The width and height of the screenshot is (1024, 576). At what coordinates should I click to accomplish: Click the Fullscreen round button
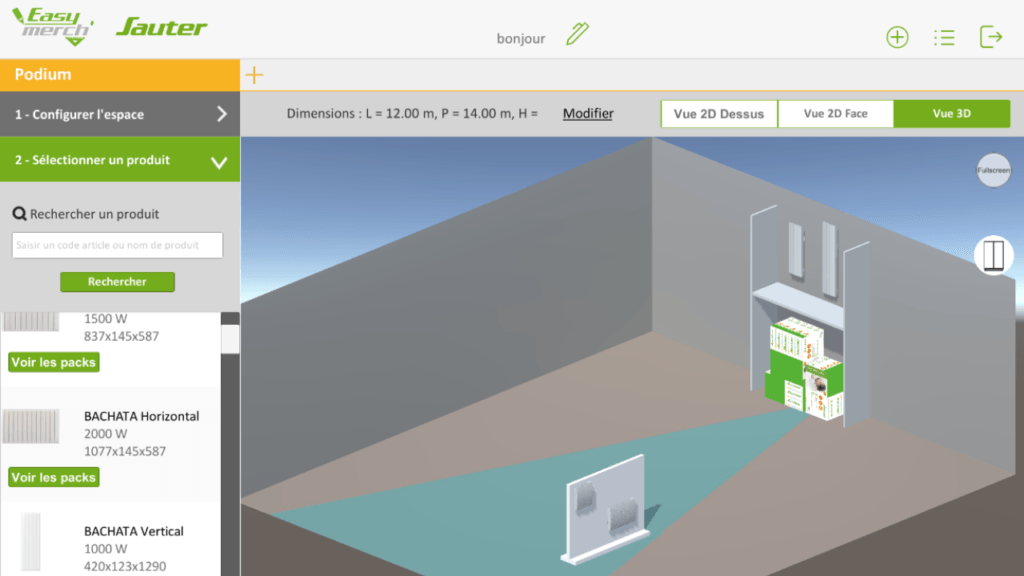tap(993, 170)
